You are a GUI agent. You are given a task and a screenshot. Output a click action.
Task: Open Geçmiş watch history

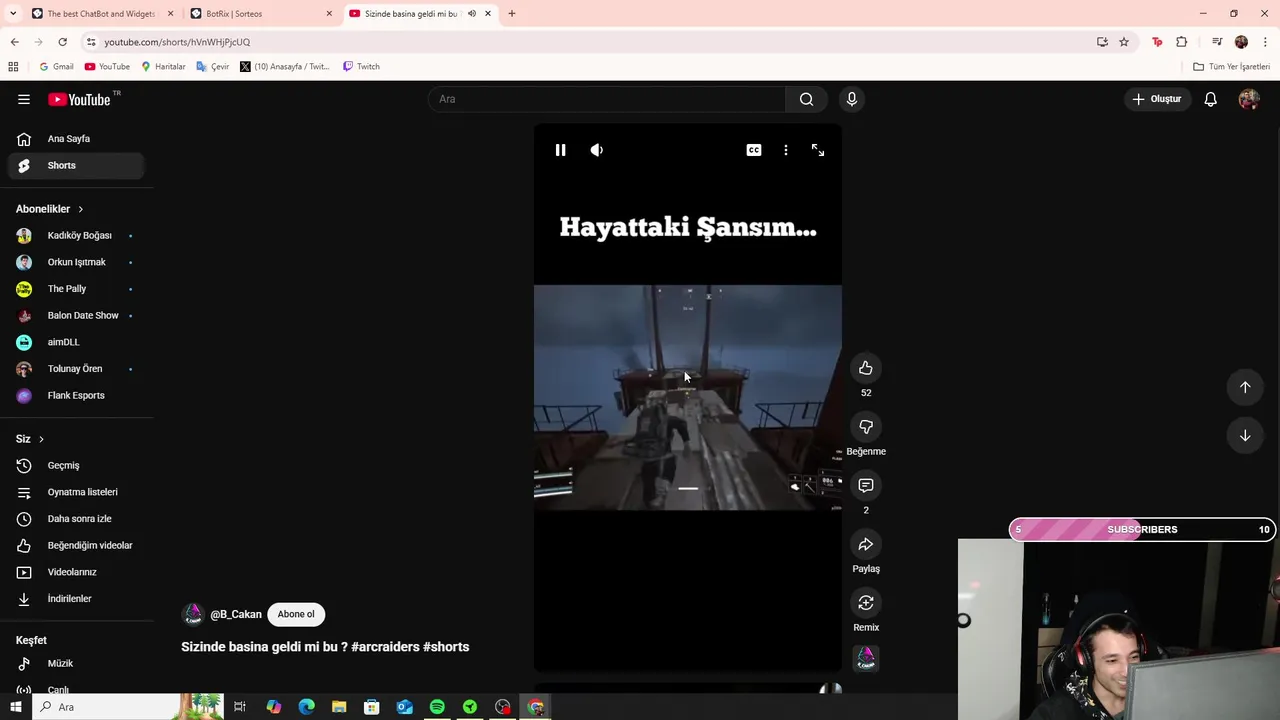pyautogui.click(x=76, y=465)
